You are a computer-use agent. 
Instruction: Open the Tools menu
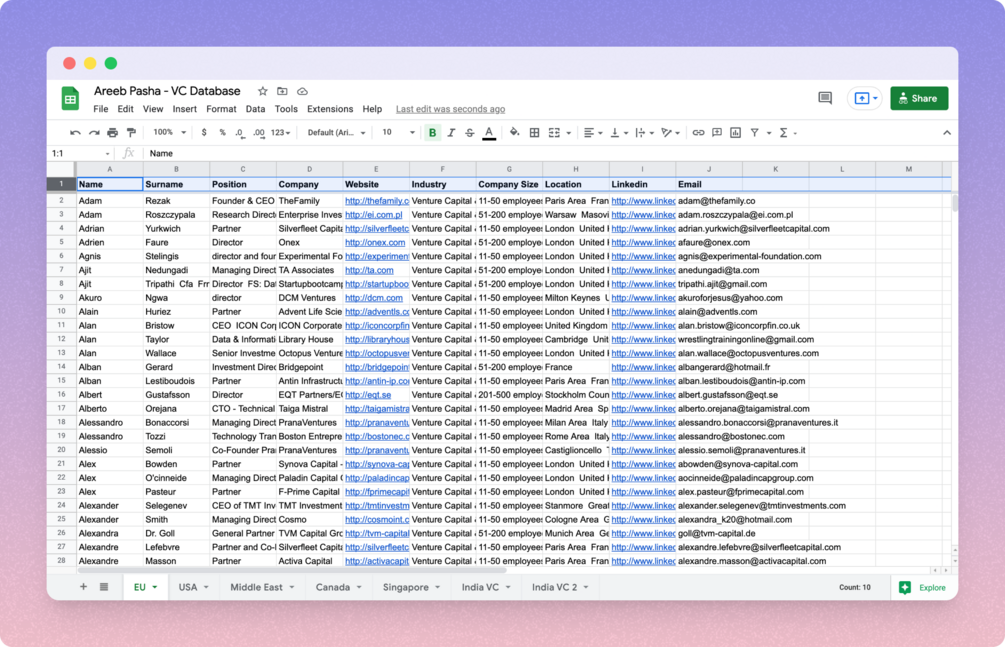[286, 109]
